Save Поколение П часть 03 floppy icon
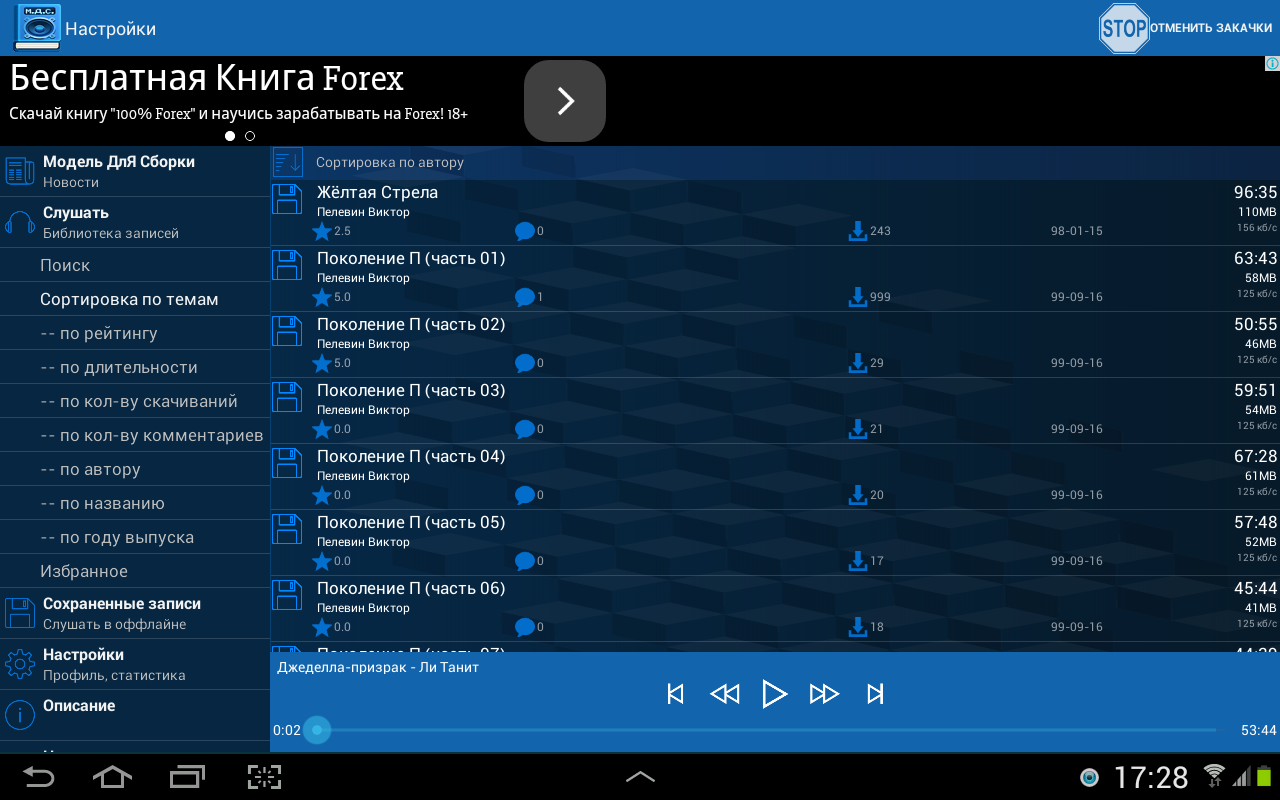Image resolution: width=1280 pixels, height=800 pixels. click(288, 397)
